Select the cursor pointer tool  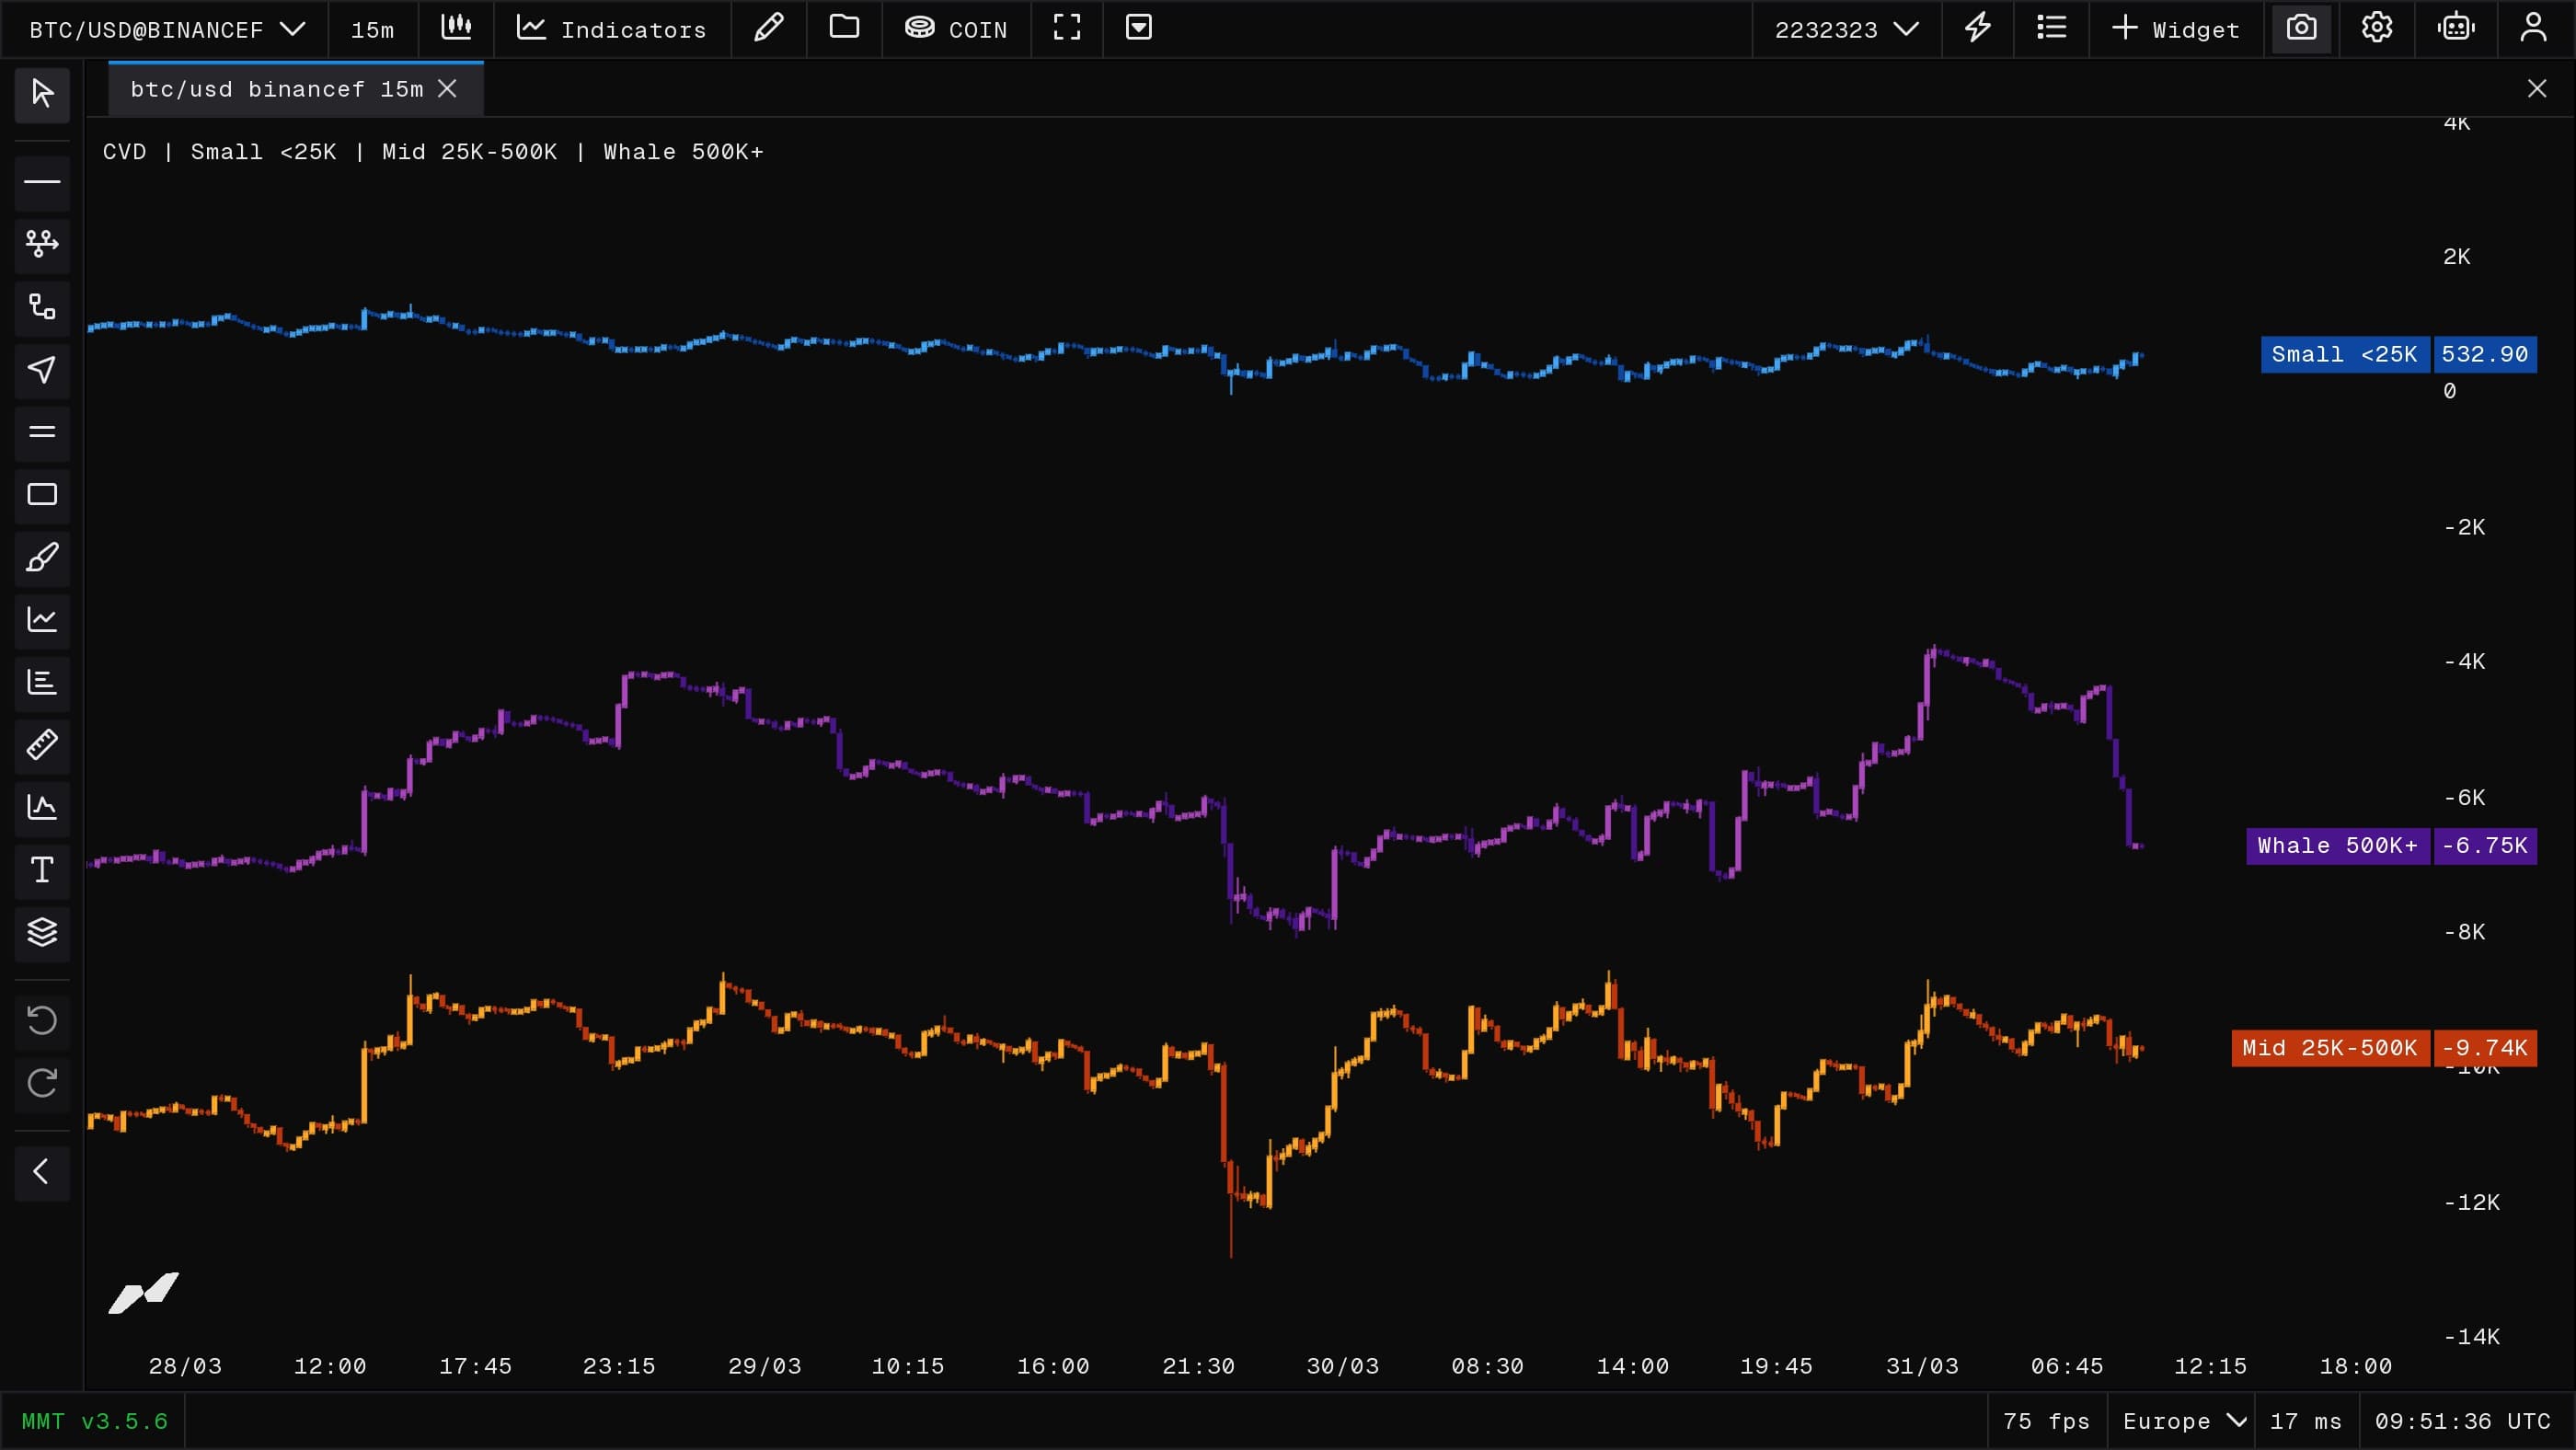click(x=42, y=94)
